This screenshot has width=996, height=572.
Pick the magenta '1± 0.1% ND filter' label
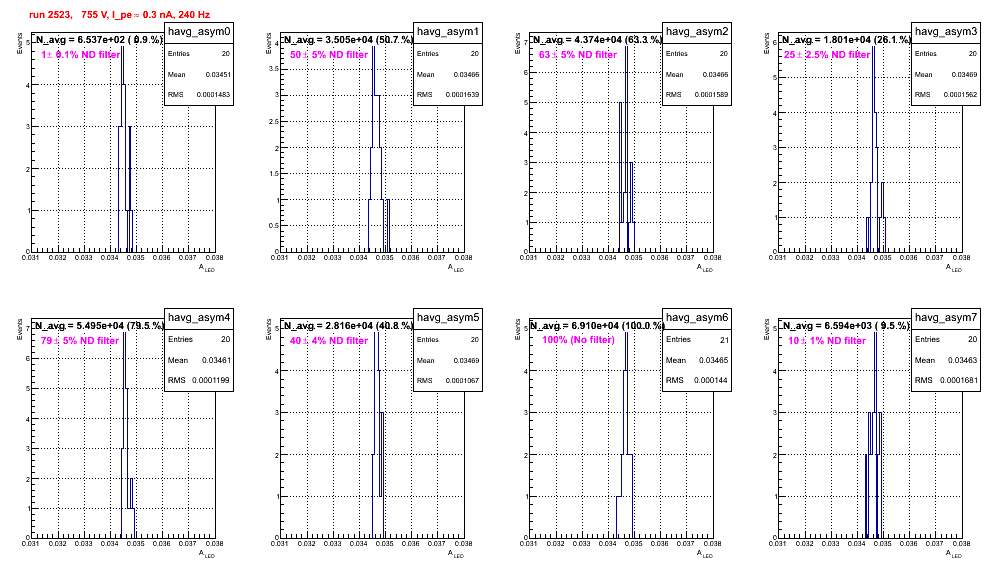click(x=81, y=55)
